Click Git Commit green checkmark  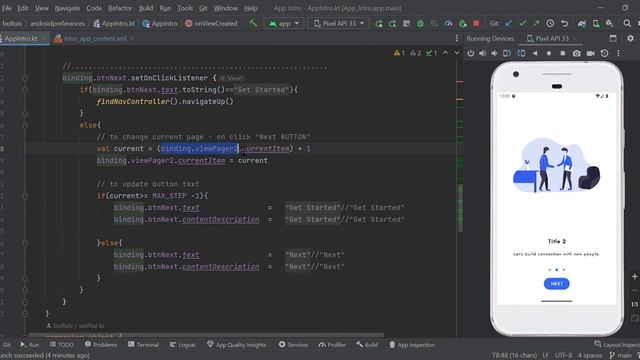(522, 24)
